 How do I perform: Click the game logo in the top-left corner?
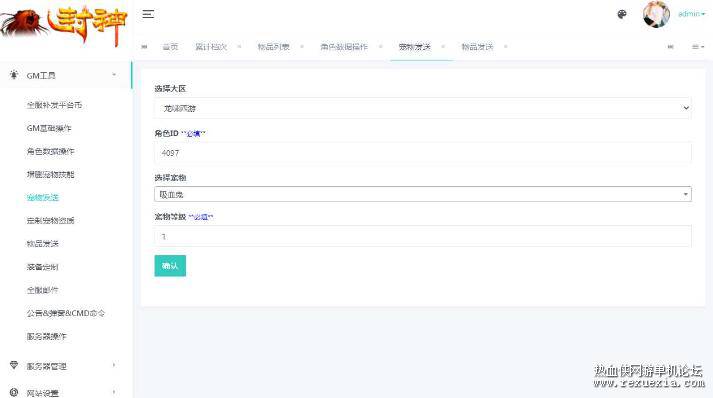pos(64,25)
